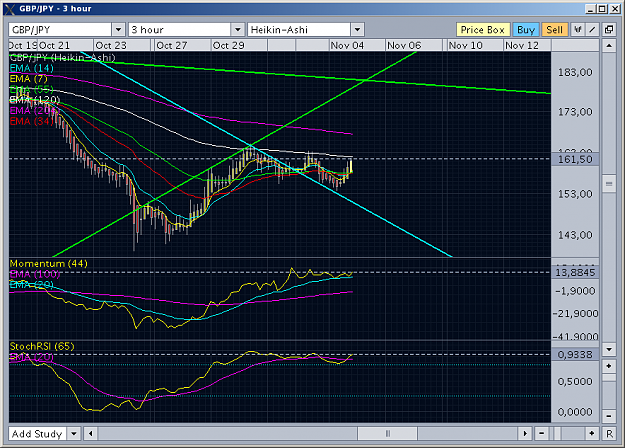The image size is (625, 448).
Task: Click the horizontal scrollbar right arrow
Action: [525, 433]
